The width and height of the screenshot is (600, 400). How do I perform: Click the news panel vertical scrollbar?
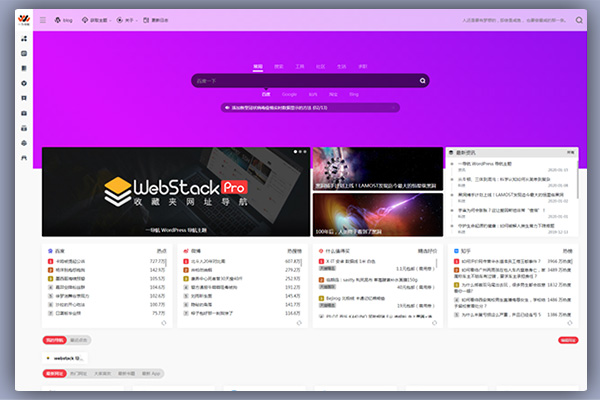(x=577, y=180)
